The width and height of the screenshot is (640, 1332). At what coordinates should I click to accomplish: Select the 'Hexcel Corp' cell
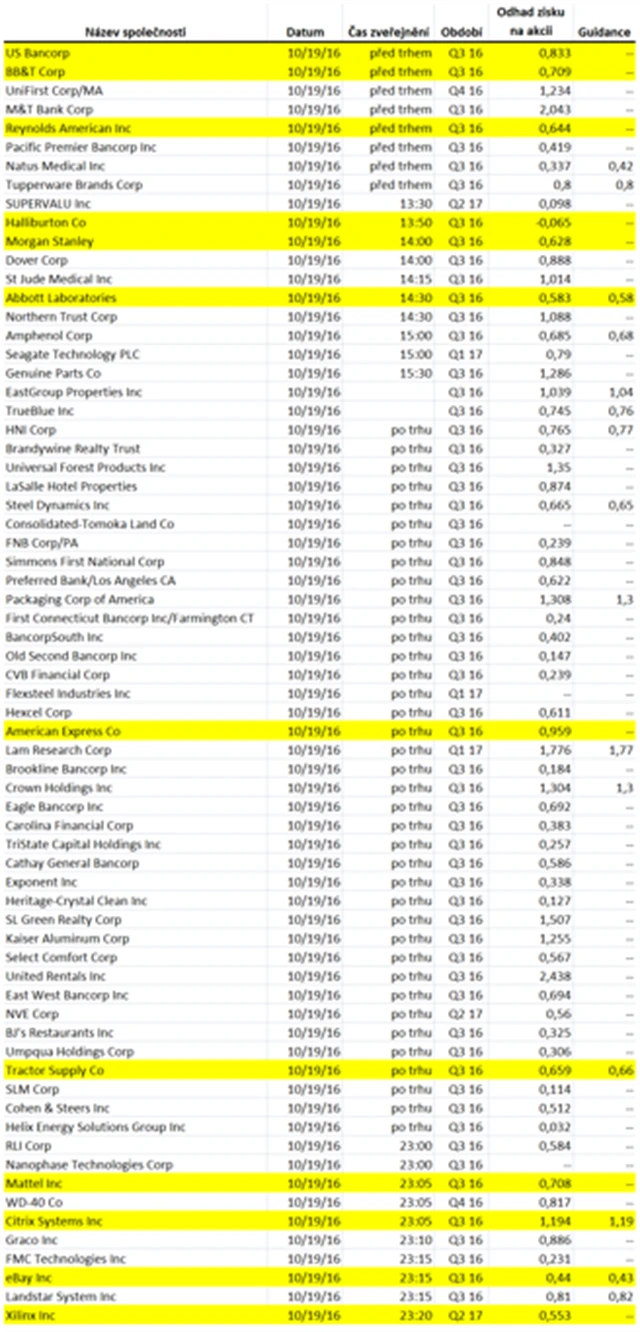(x=134, y=712)
